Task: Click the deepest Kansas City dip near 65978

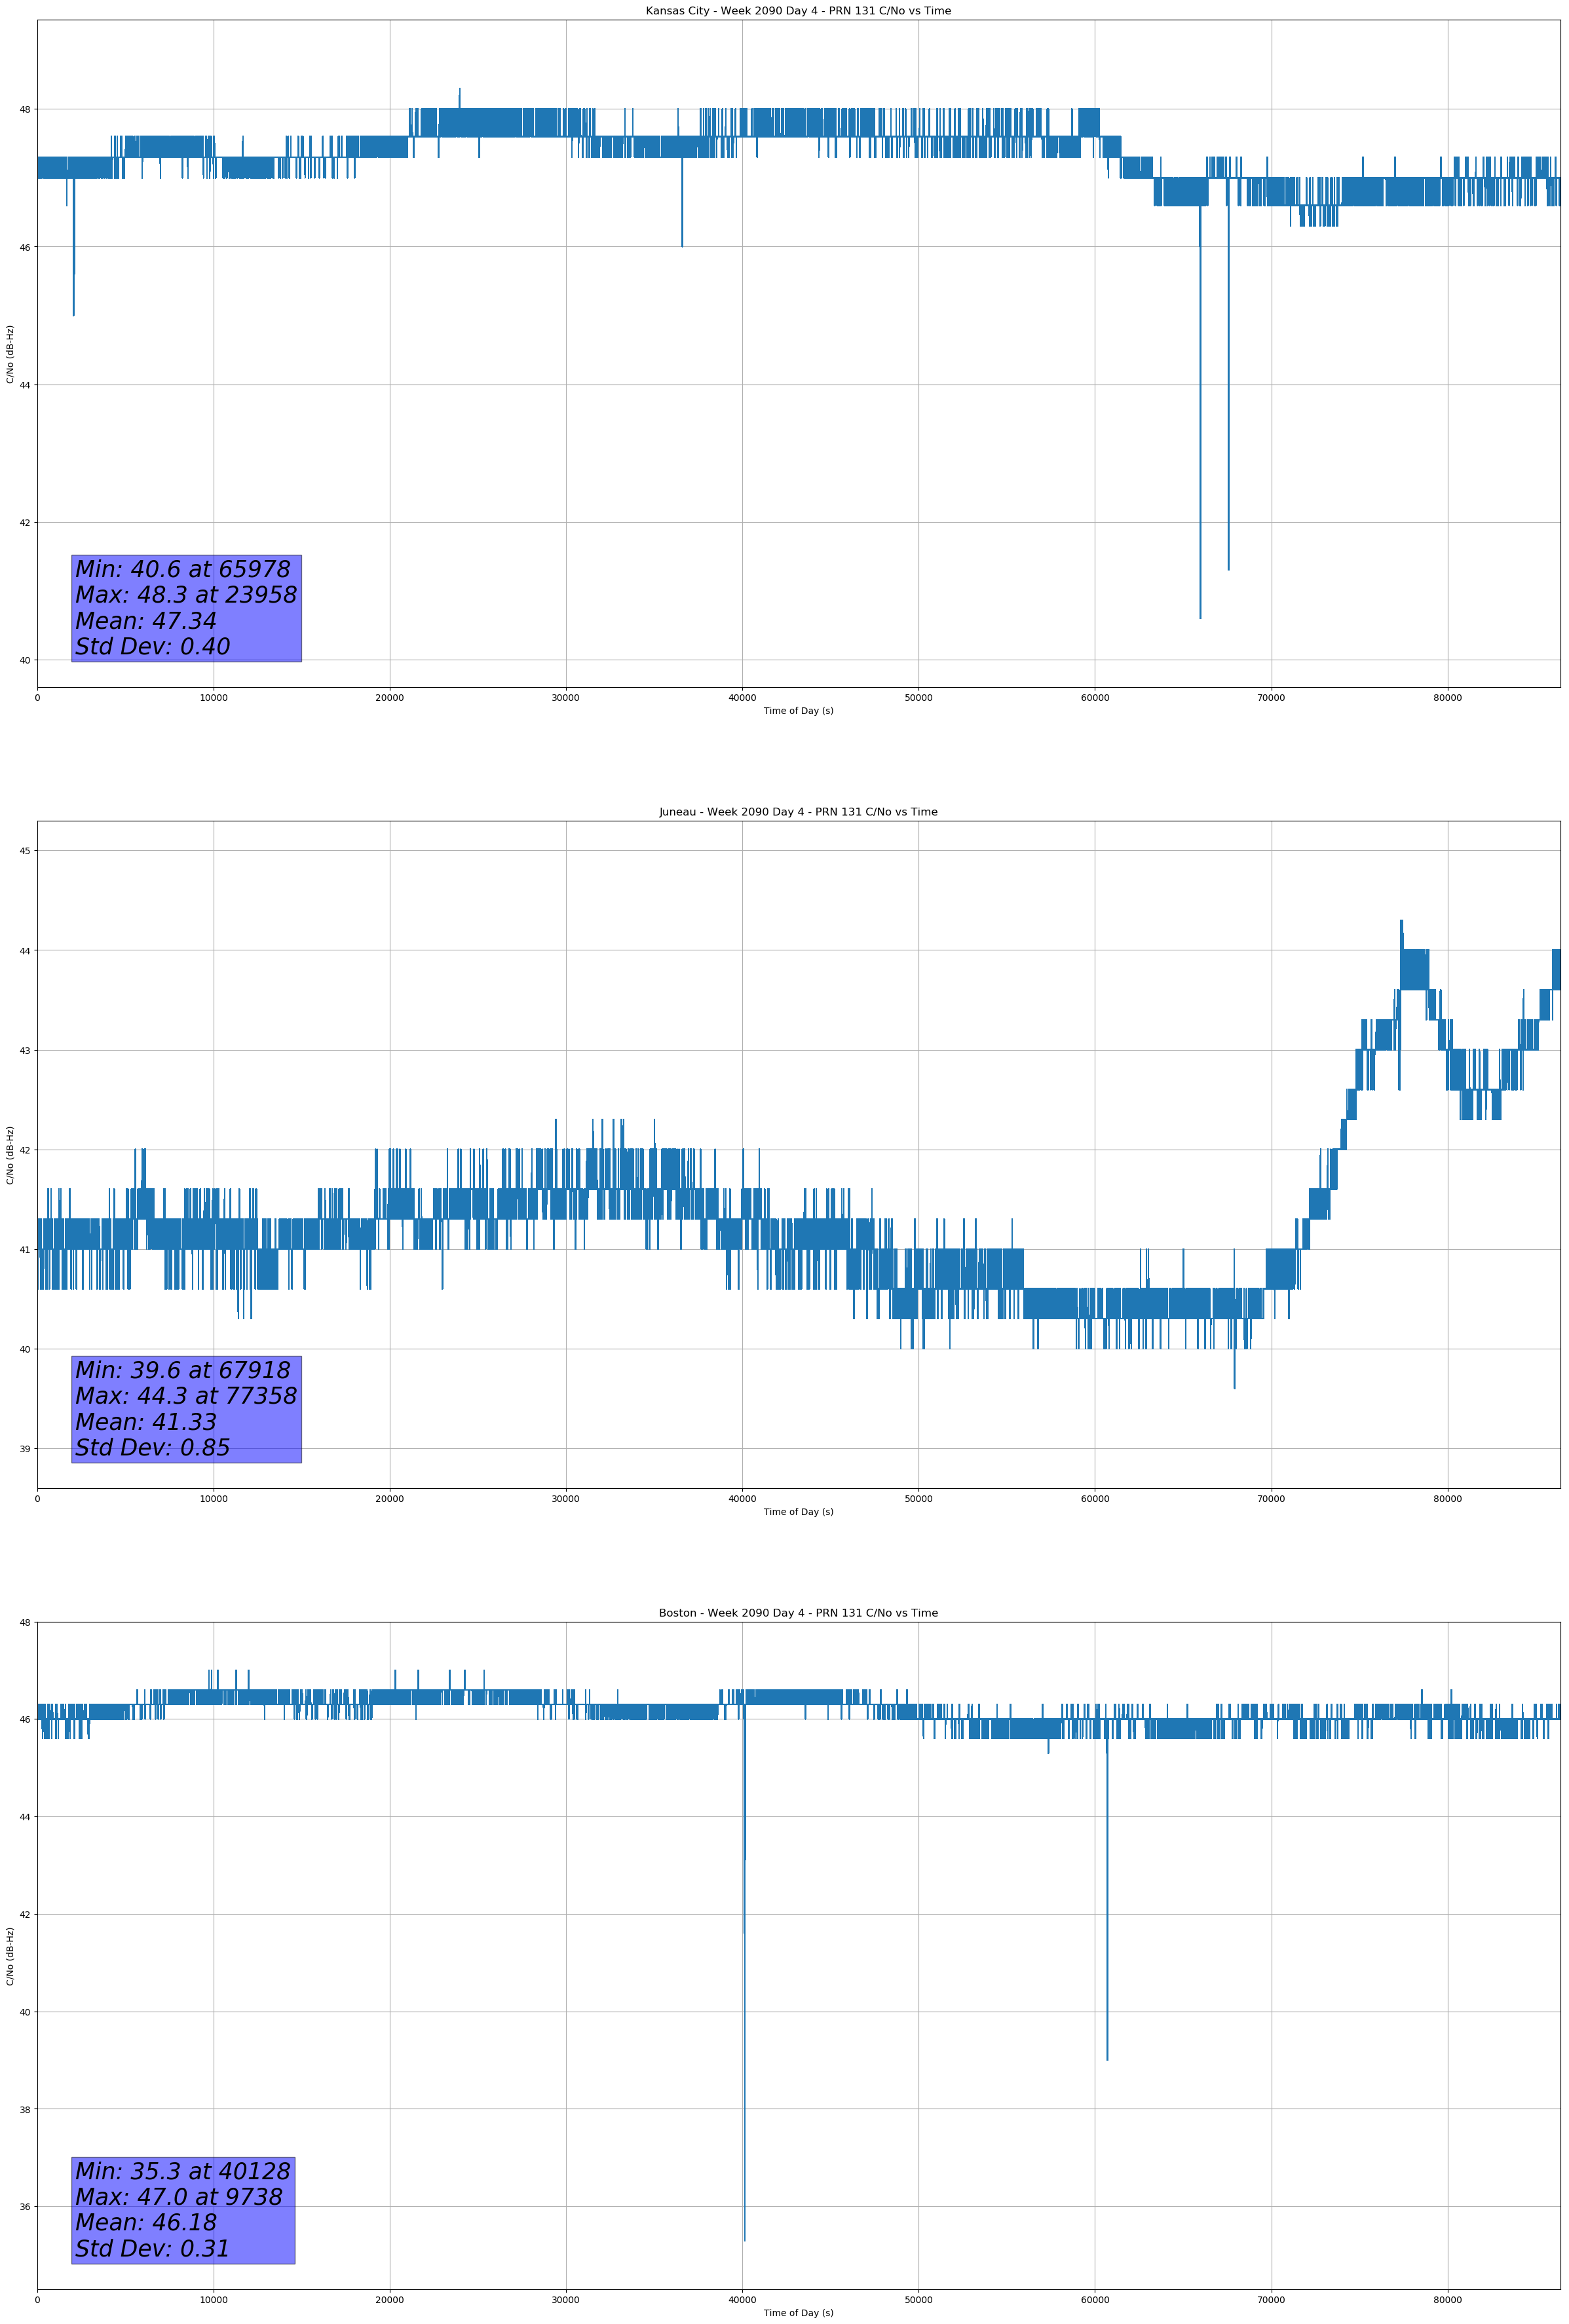Action: [x=1200, y=617]
